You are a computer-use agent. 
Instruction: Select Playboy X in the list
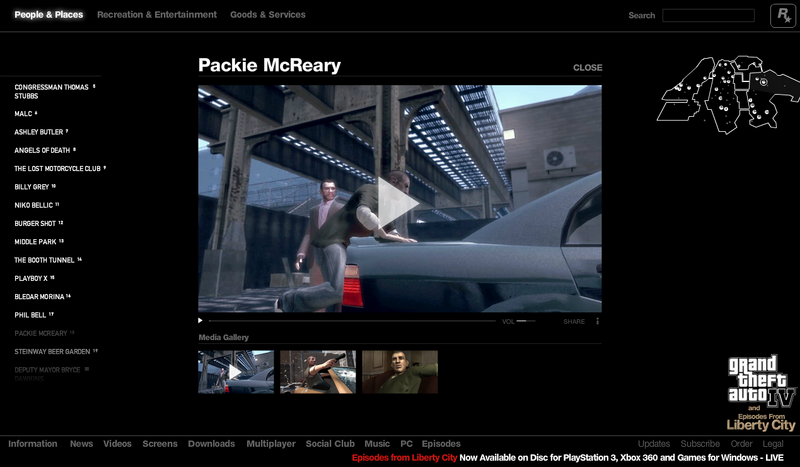(34, 279)
